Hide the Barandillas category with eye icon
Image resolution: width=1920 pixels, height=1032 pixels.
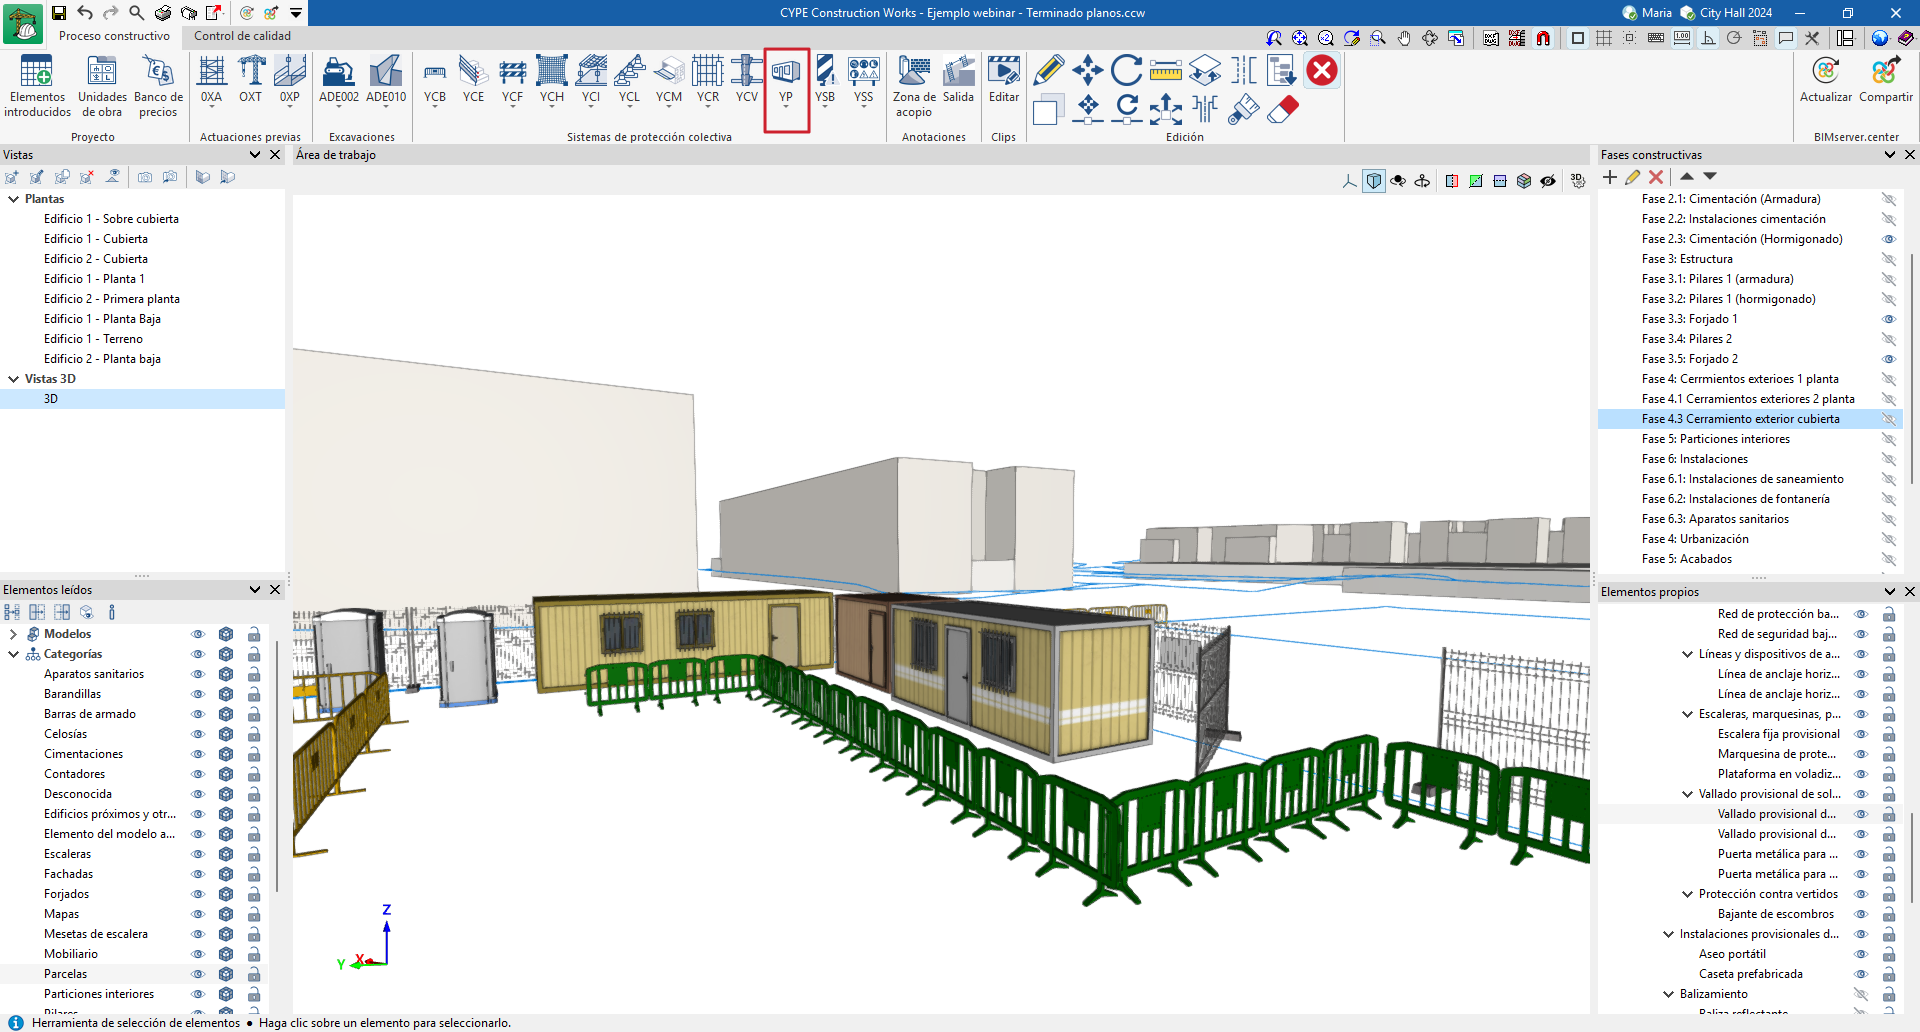pos(198,694)
